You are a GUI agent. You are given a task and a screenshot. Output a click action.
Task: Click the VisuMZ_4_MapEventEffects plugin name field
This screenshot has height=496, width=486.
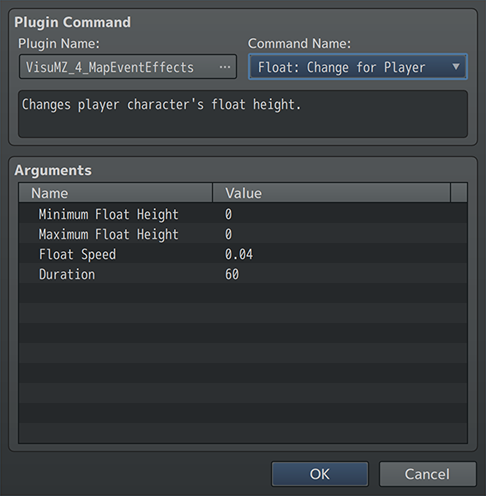pos(128,67)
